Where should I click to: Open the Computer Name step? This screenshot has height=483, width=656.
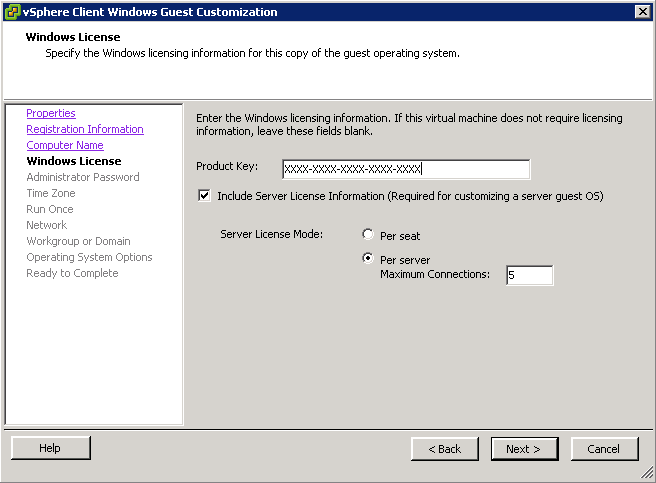coord(65,145)
